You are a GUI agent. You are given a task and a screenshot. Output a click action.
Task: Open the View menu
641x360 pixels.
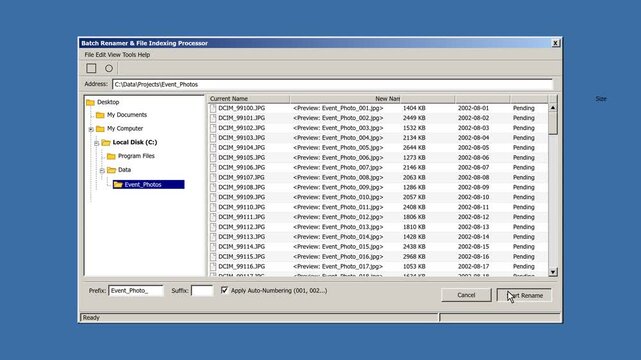click(114, 55)
